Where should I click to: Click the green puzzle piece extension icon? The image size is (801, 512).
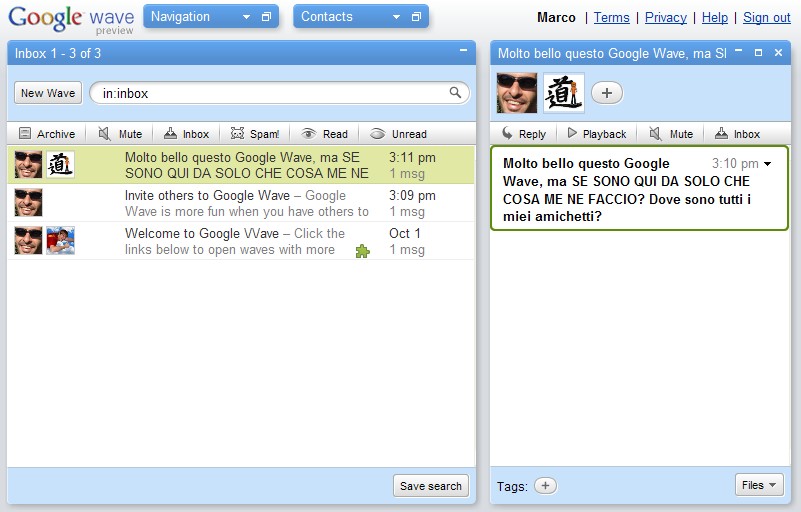(363, 251)
